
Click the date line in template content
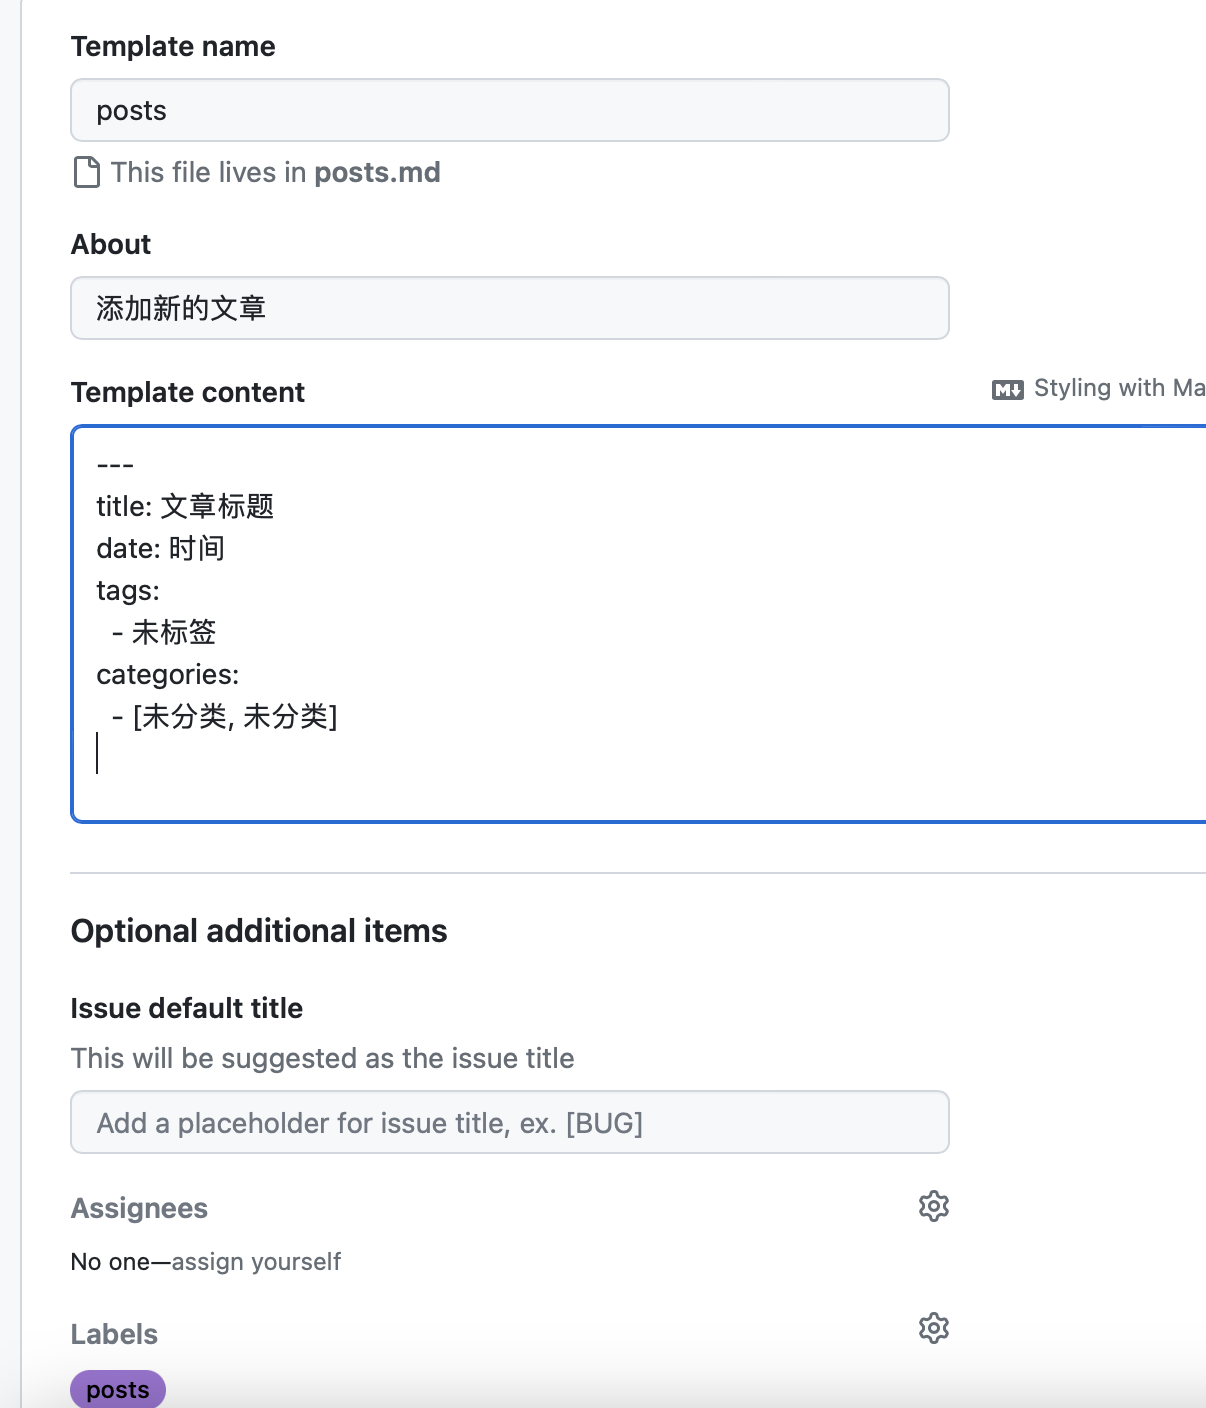(160, 548)
